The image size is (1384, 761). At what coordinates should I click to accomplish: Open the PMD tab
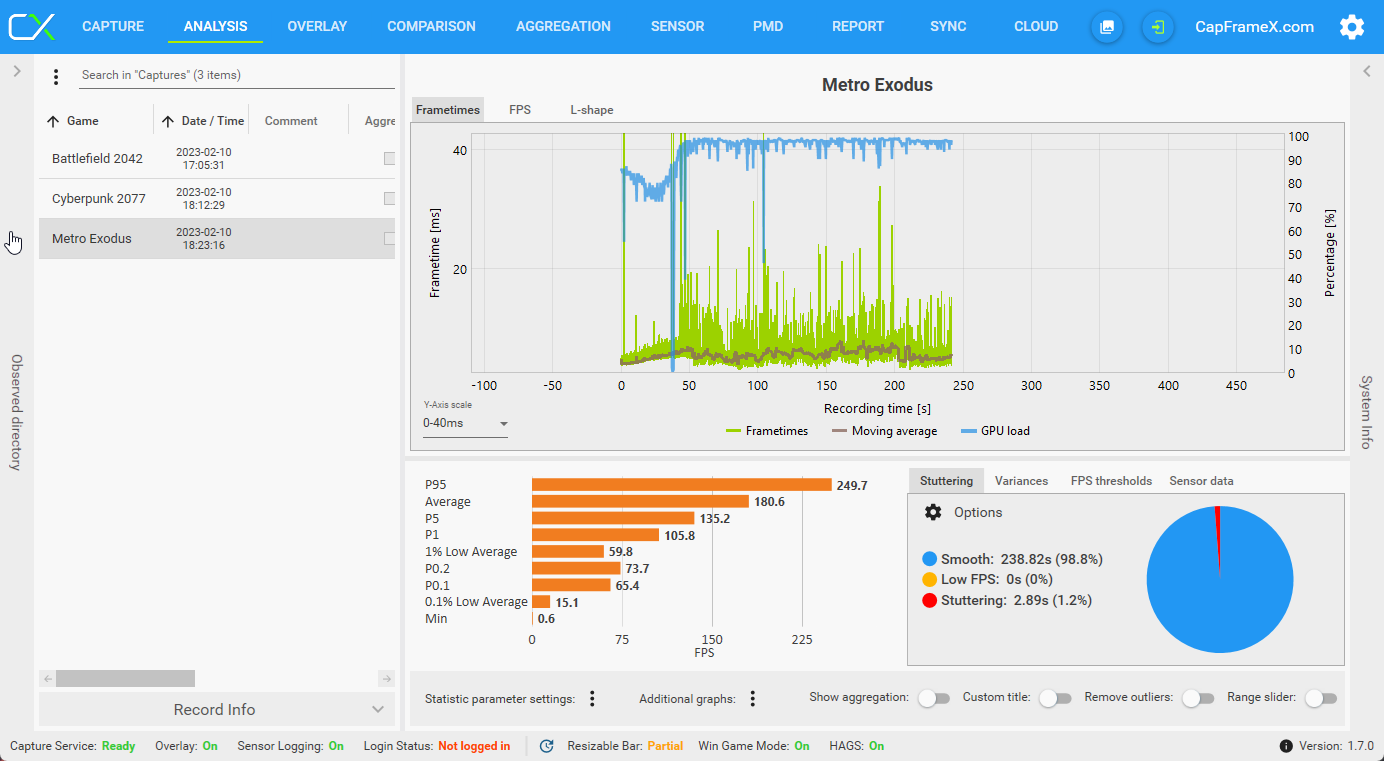click(768, 27)
